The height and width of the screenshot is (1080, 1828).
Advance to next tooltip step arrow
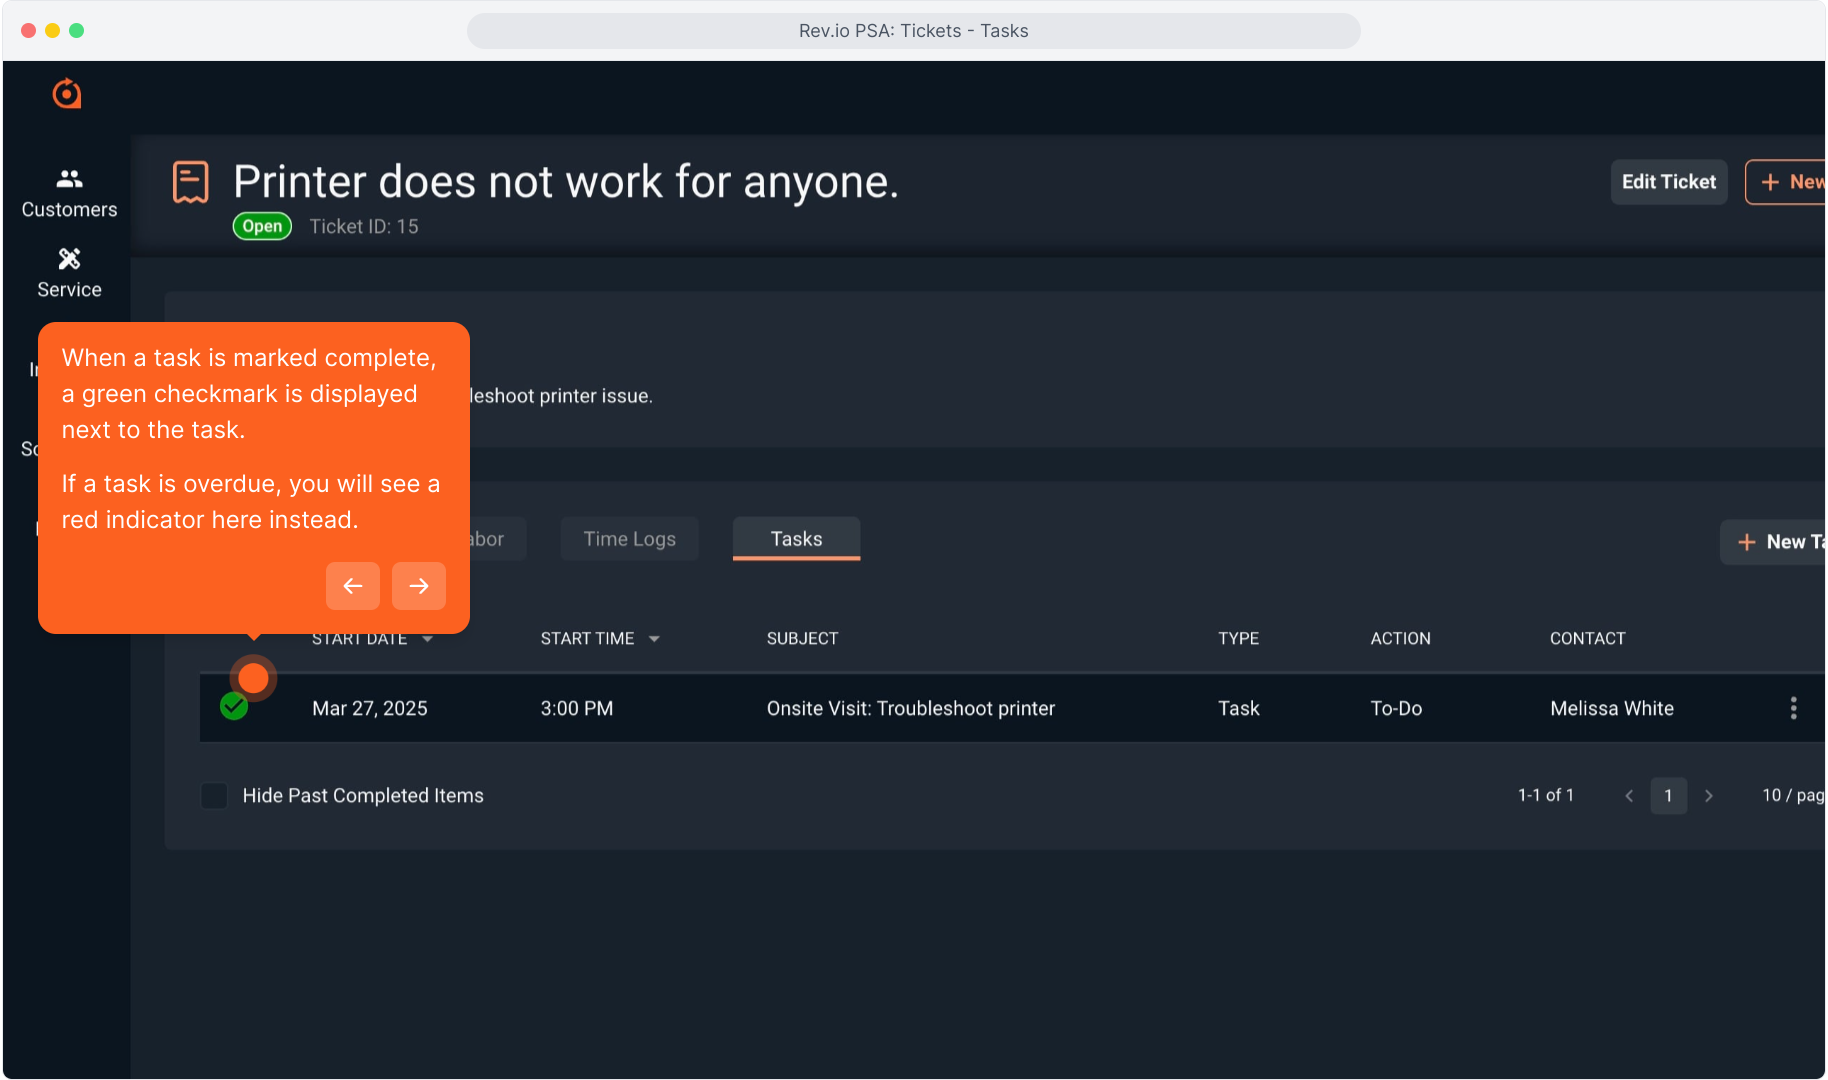click(x=419, y=586)
